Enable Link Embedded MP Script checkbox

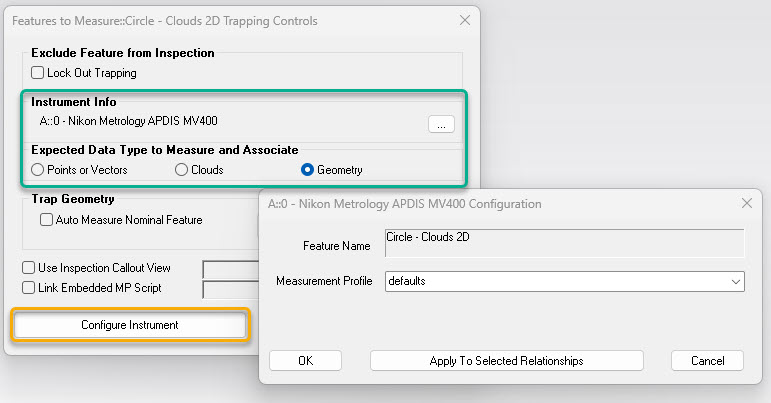[29, 288]
